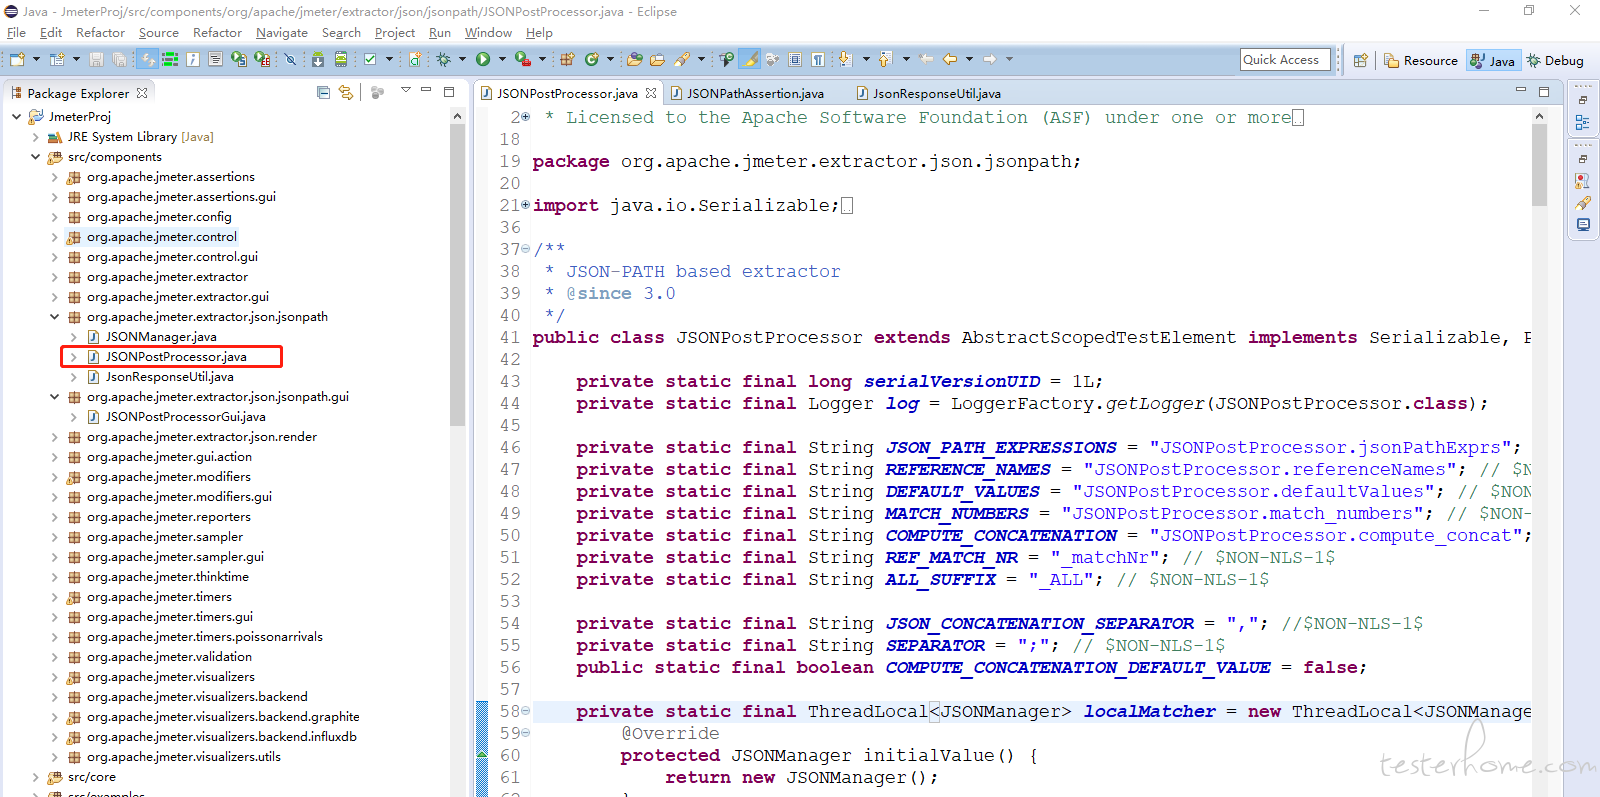Click the Open Type icon
The image size is (1600, 797).
635,60
